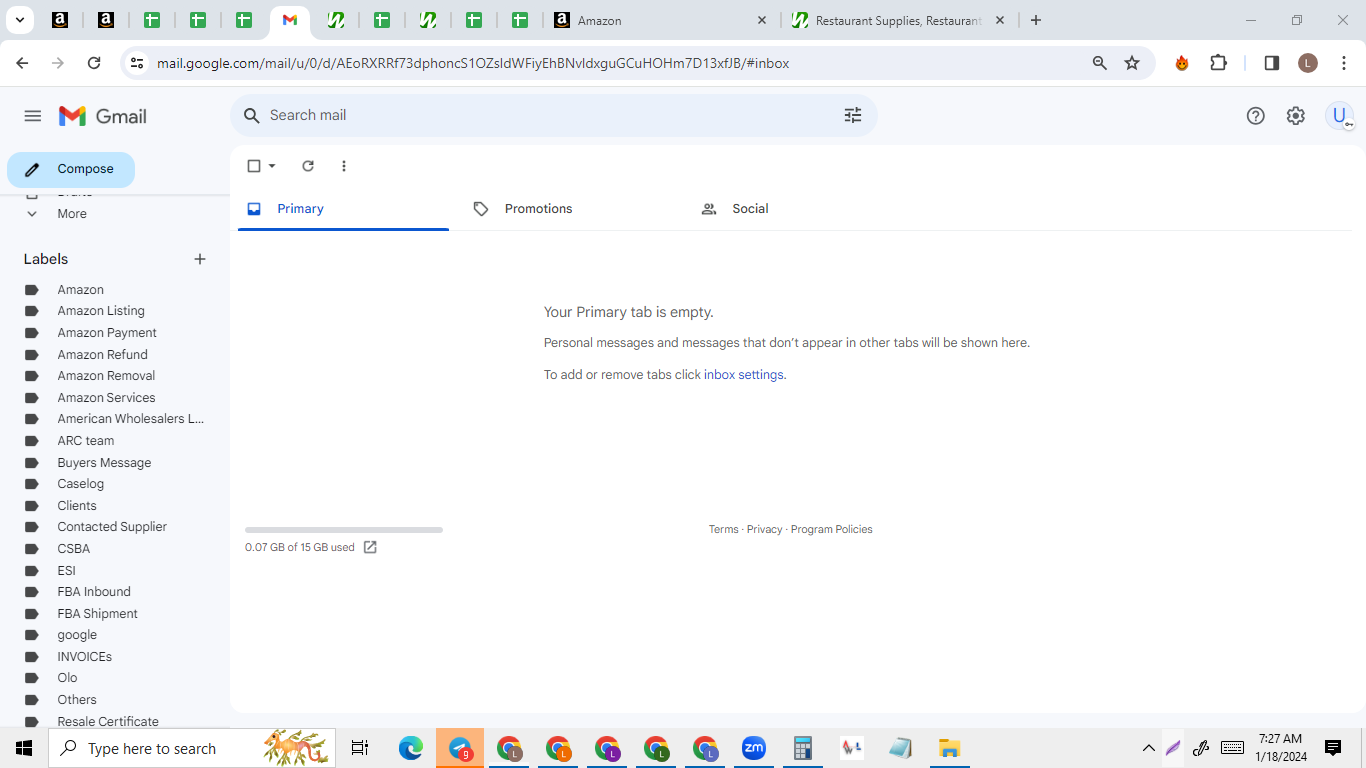This screenshot has height=768, width=1366.
Task: Click the Windows taskbar search box
Action: coord(192,748)
